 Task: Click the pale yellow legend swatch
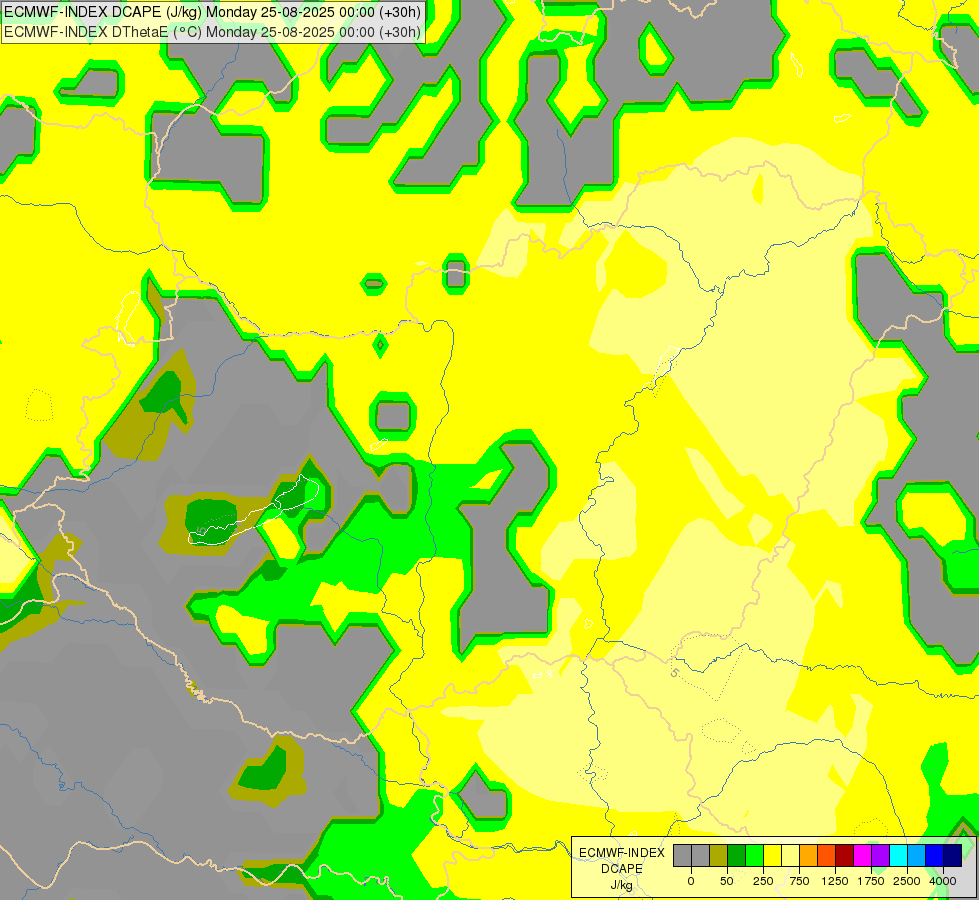[790, 856]
